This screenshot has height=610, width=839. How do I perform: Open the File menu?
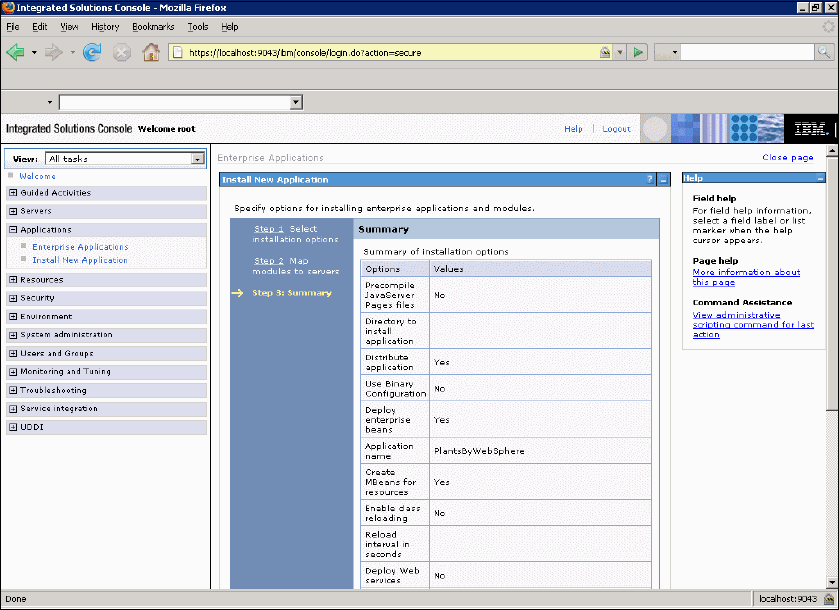pyautogui.click(x=13, y=27)
